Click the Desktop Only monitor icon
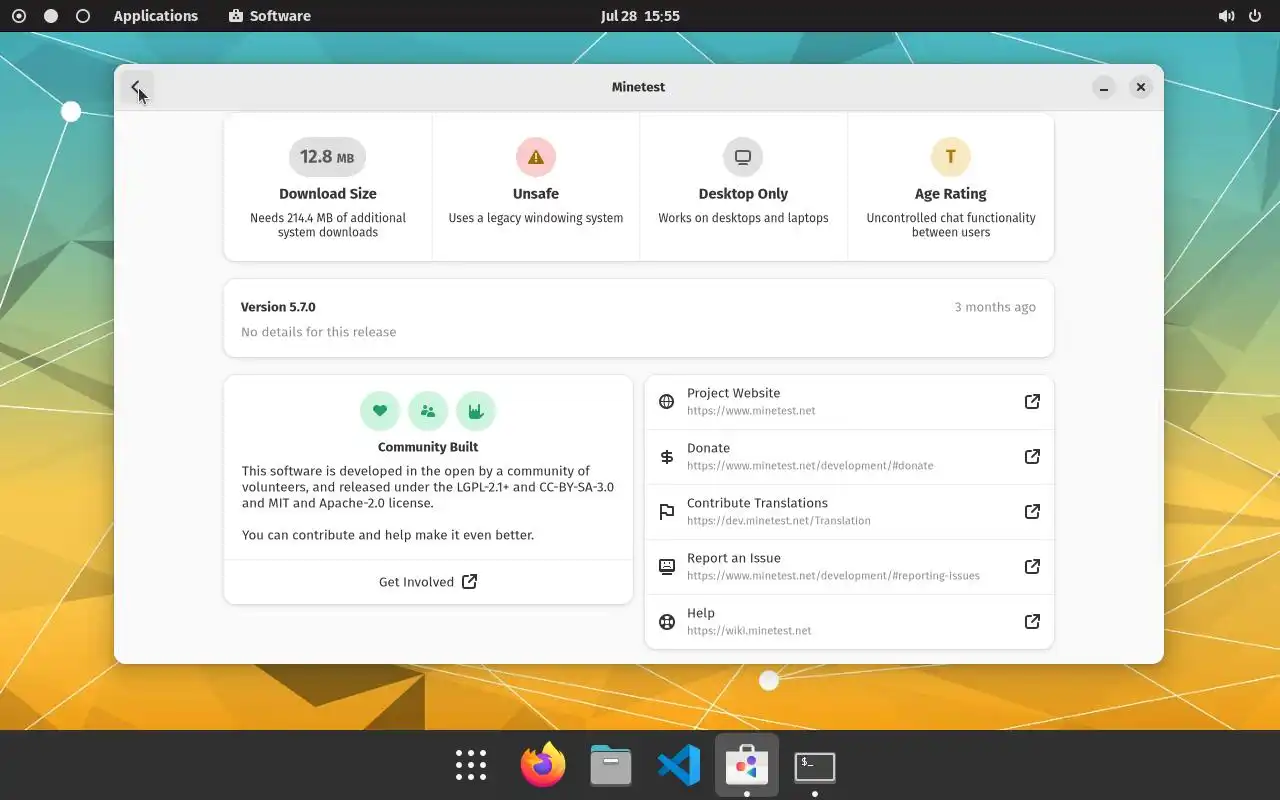This screenshot has width=1280, height=800. (x=743, y=156)
